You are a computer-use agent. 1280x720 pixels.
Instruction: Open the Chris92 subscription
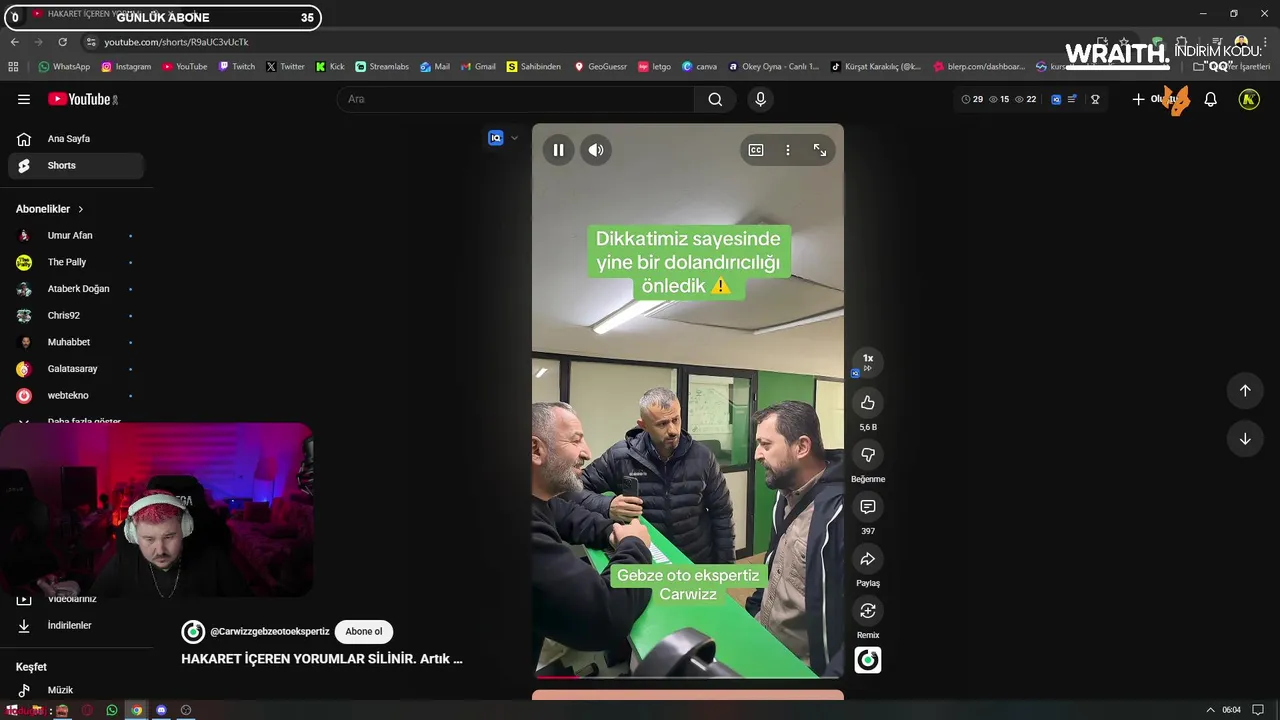pos(76,316)
